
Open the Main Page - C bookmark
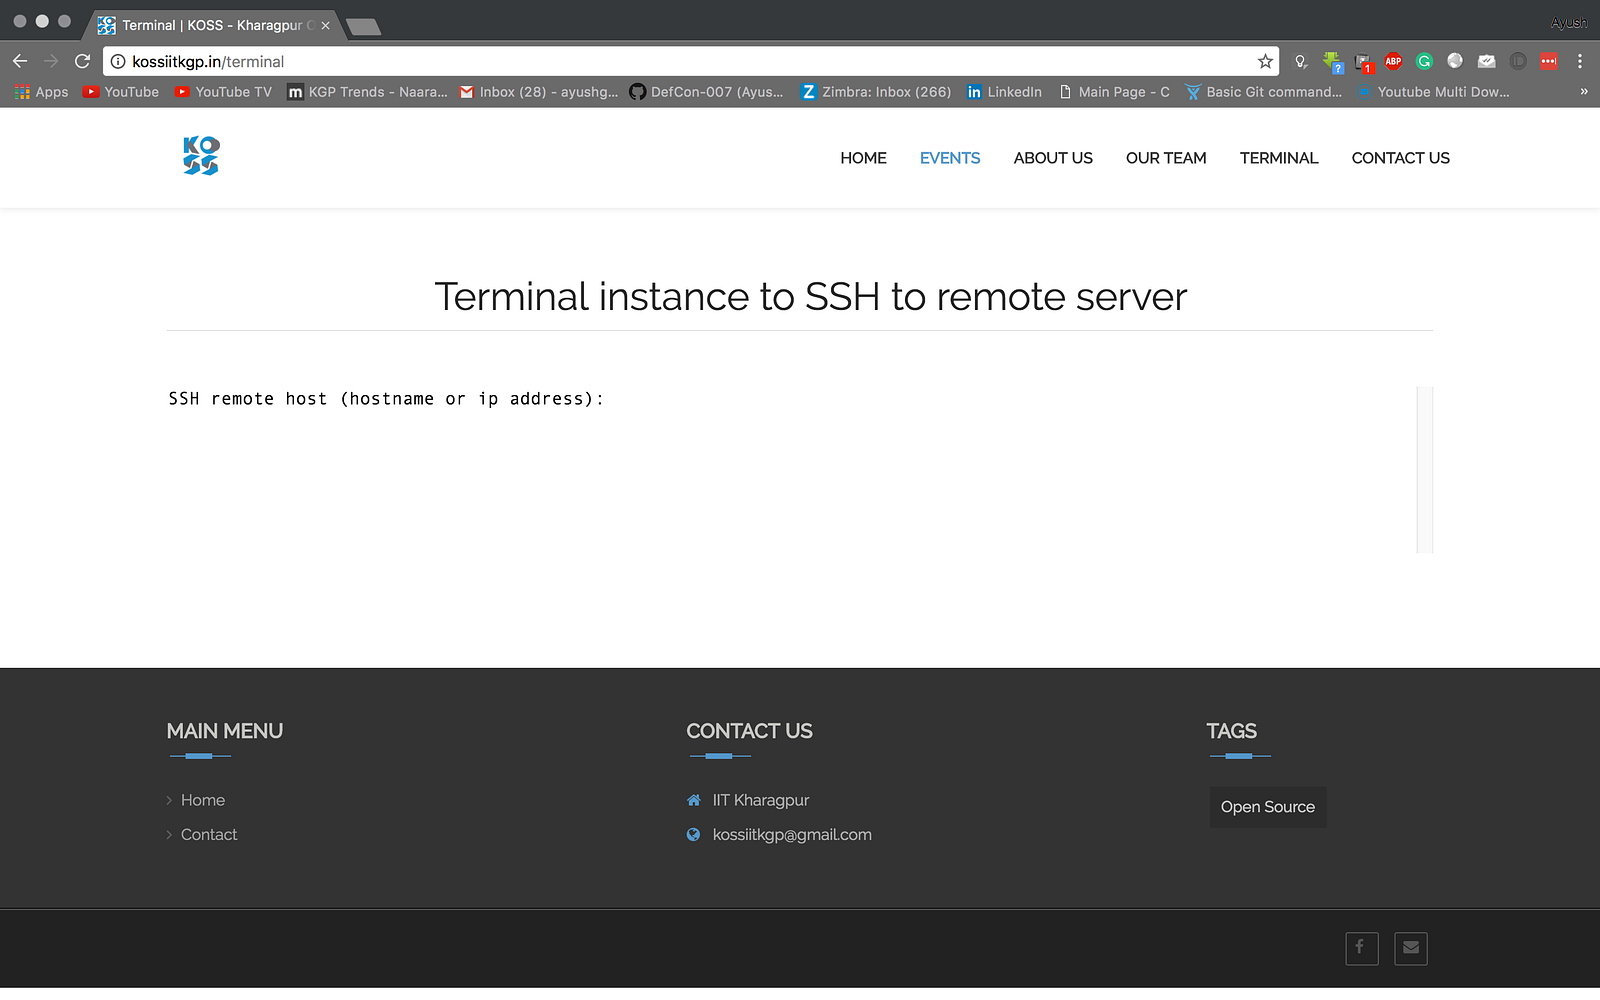tap(1114, 92)
